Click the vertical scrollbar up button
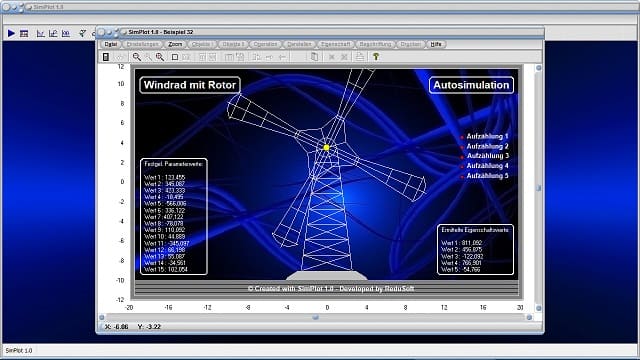Screen dimensions: 640x360 (538, 68)
